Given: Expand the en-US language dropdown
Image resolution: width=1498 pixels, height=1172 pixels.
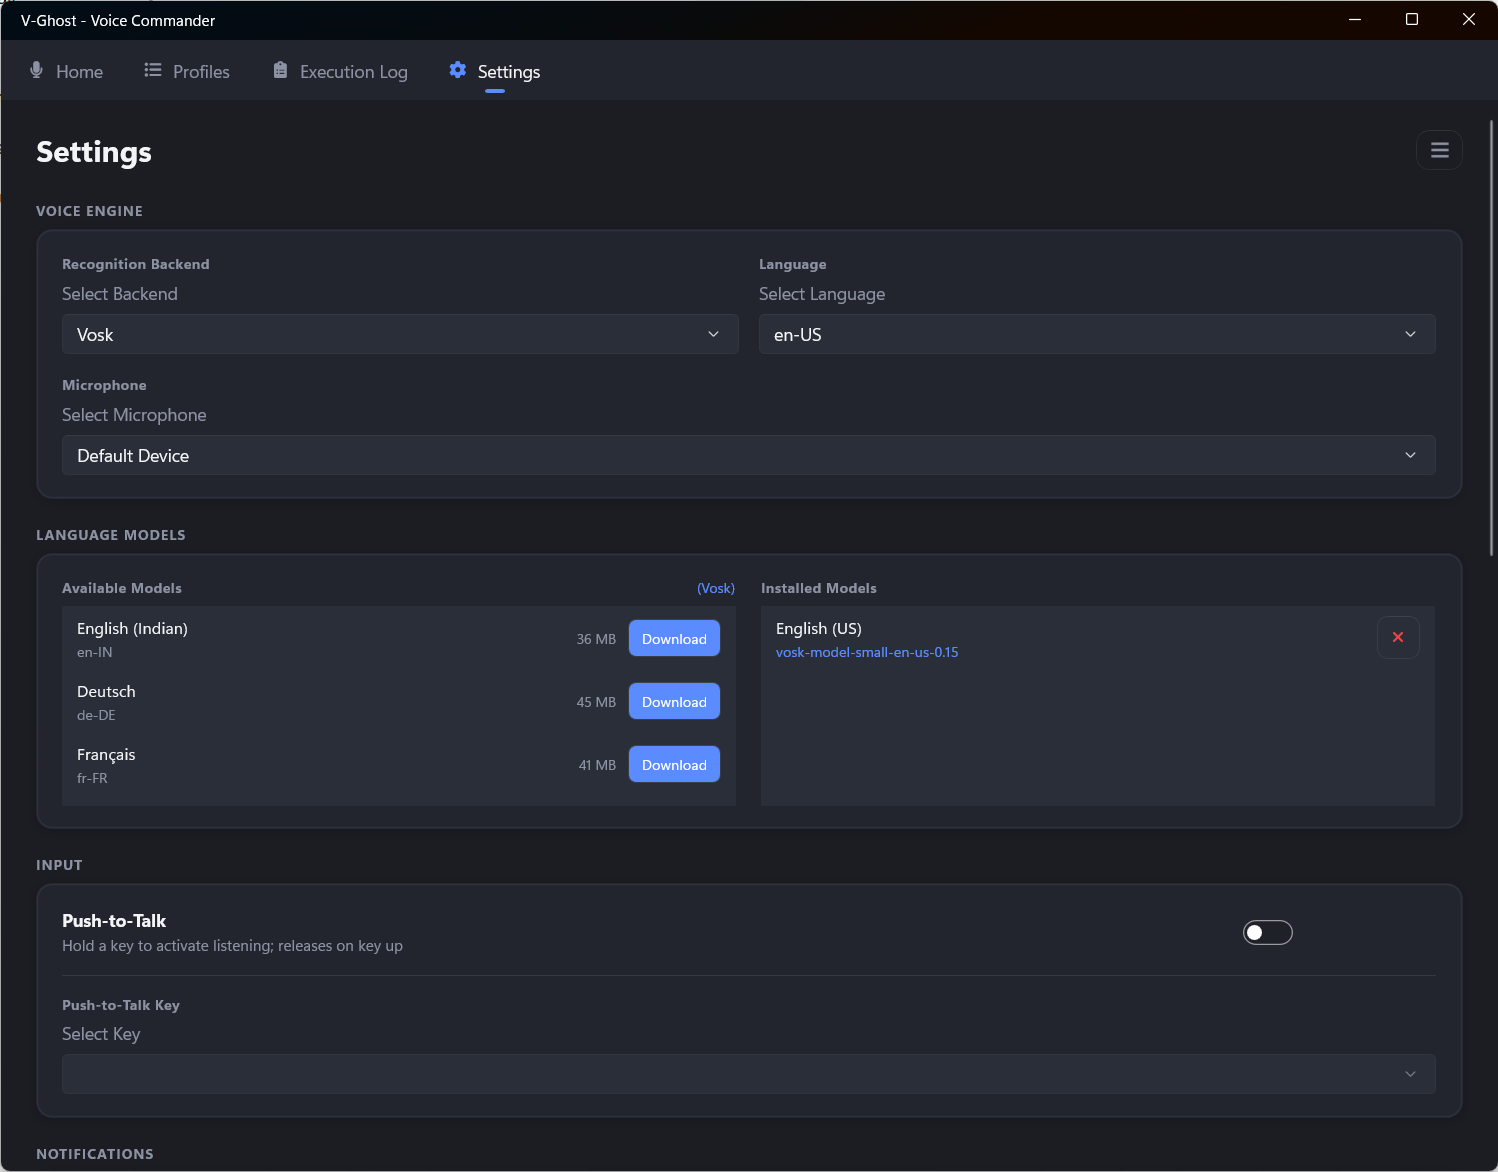Looking at the screenshot, I should tap(1096, 335).
